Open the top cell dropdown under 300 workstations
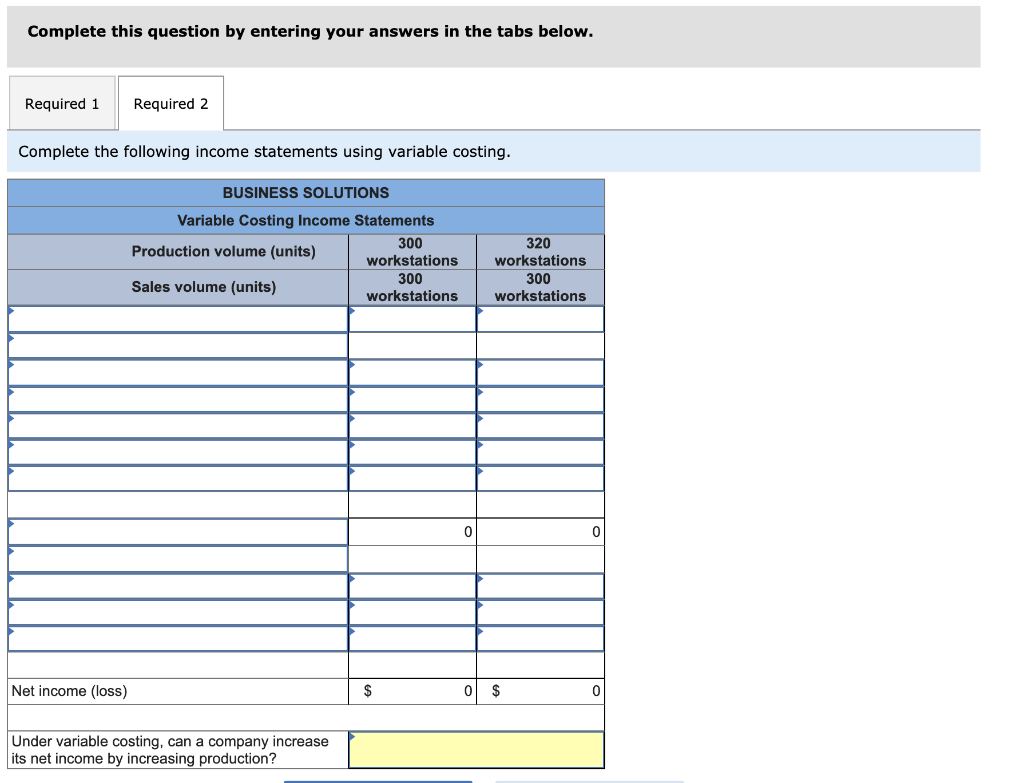This screenshot has height=783, width=1024. pyautogui.click(x=411, y=318)
